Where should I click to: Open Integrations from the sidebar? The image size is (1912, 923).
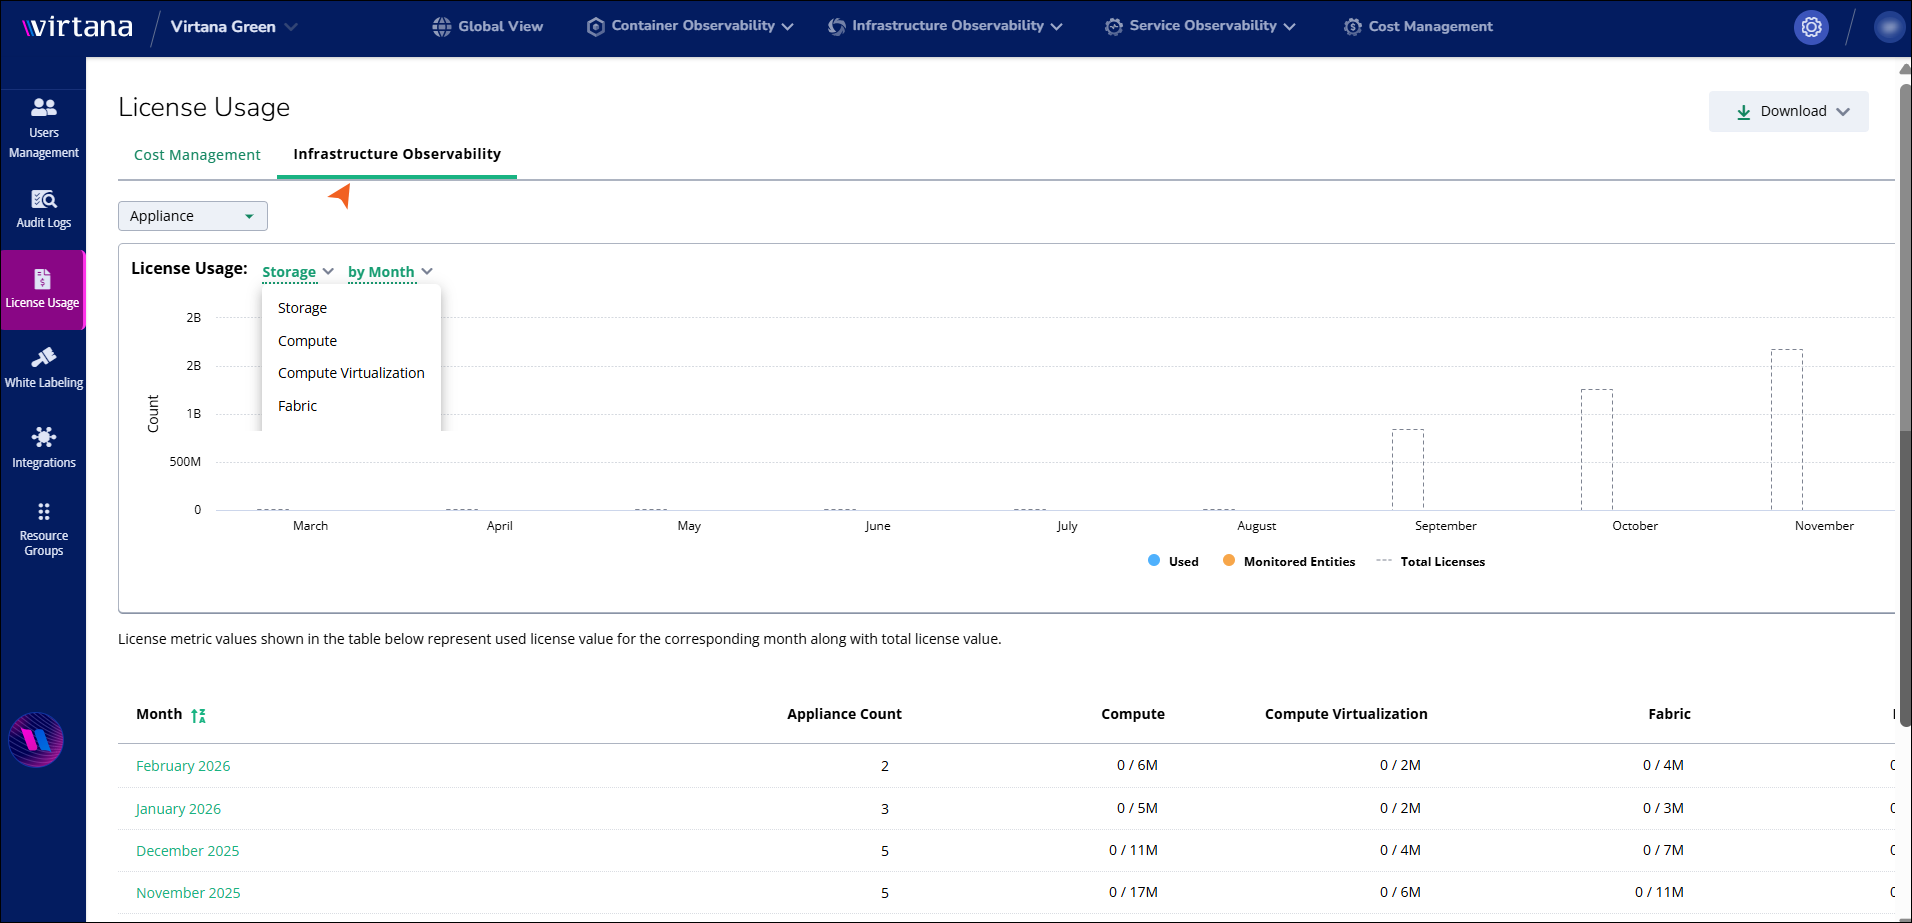point(43,447)
